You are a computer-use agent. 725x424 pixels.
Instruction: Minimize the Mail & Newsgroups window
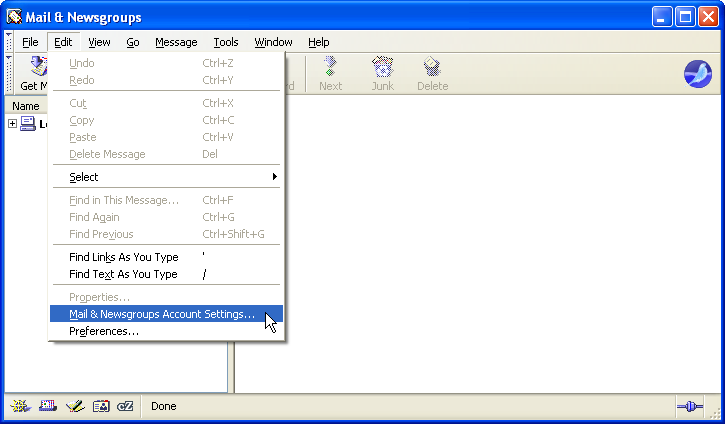coord(662,17)
